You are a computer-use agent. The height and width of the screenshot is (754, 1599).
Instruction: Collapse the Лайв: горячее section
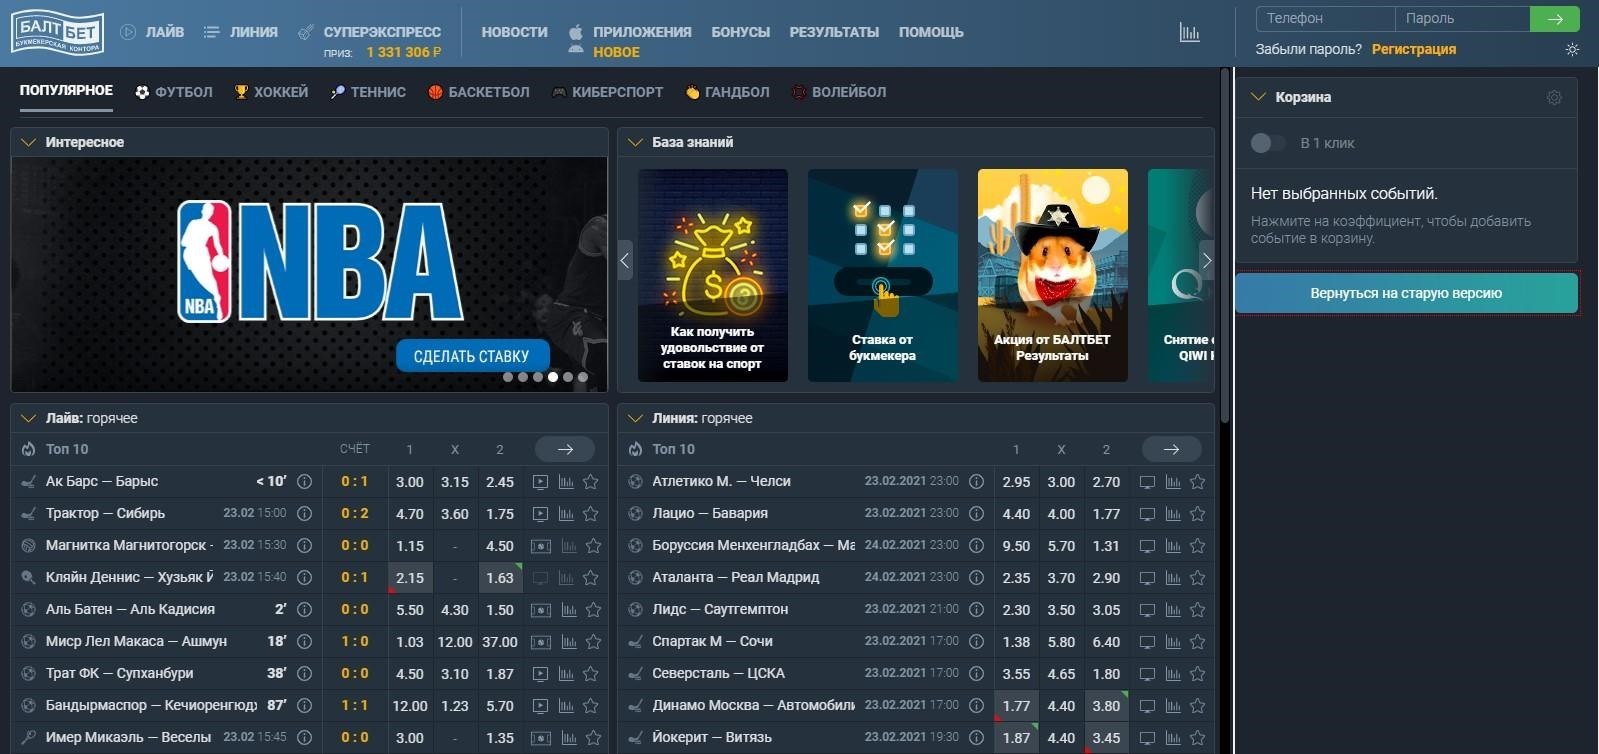pyautogui.click(x=28, y=418)
